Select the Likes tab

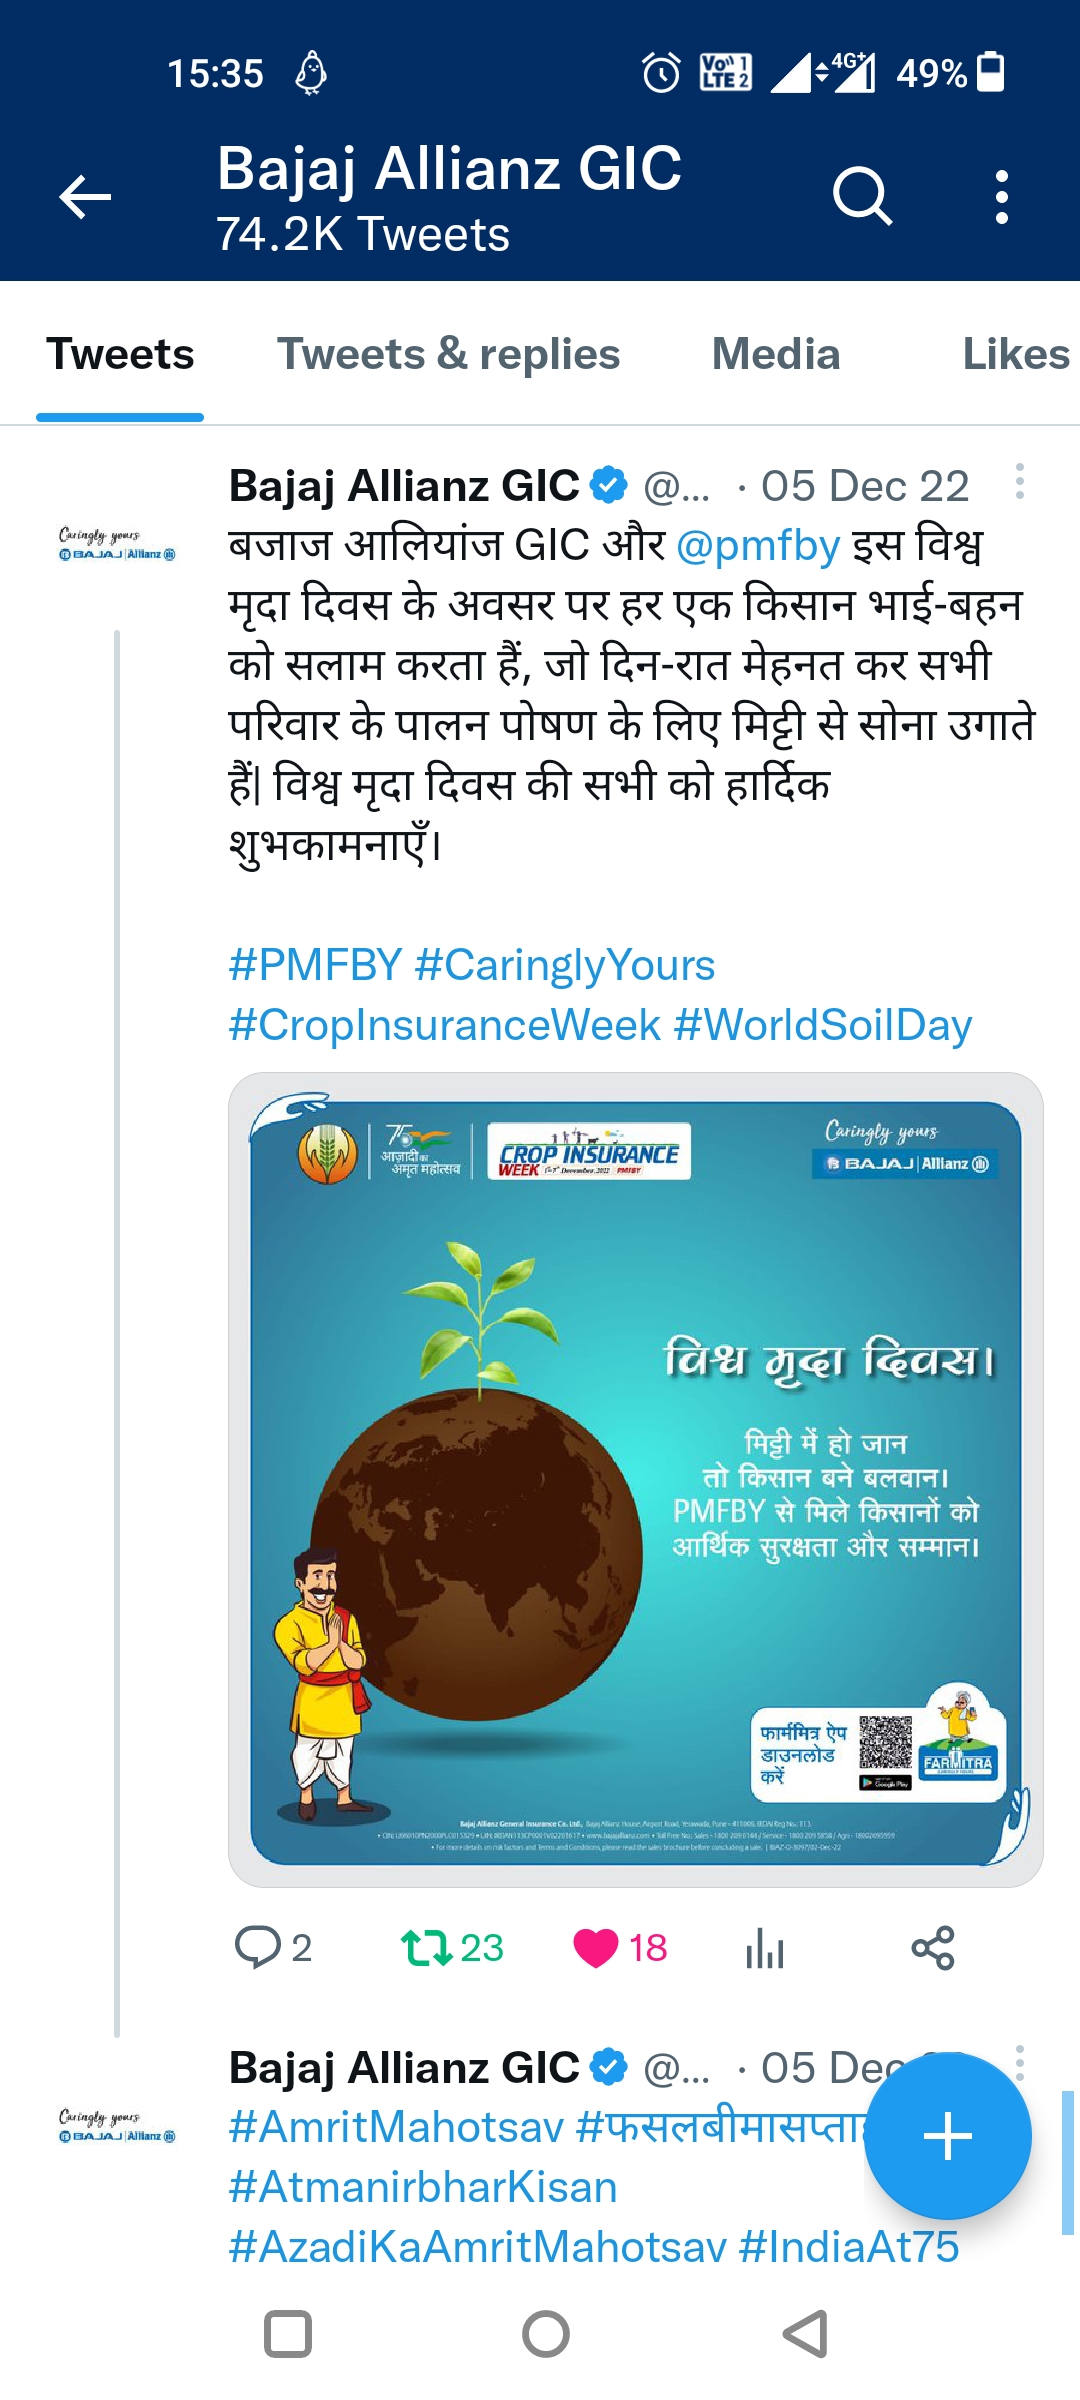coord(1015,355)
